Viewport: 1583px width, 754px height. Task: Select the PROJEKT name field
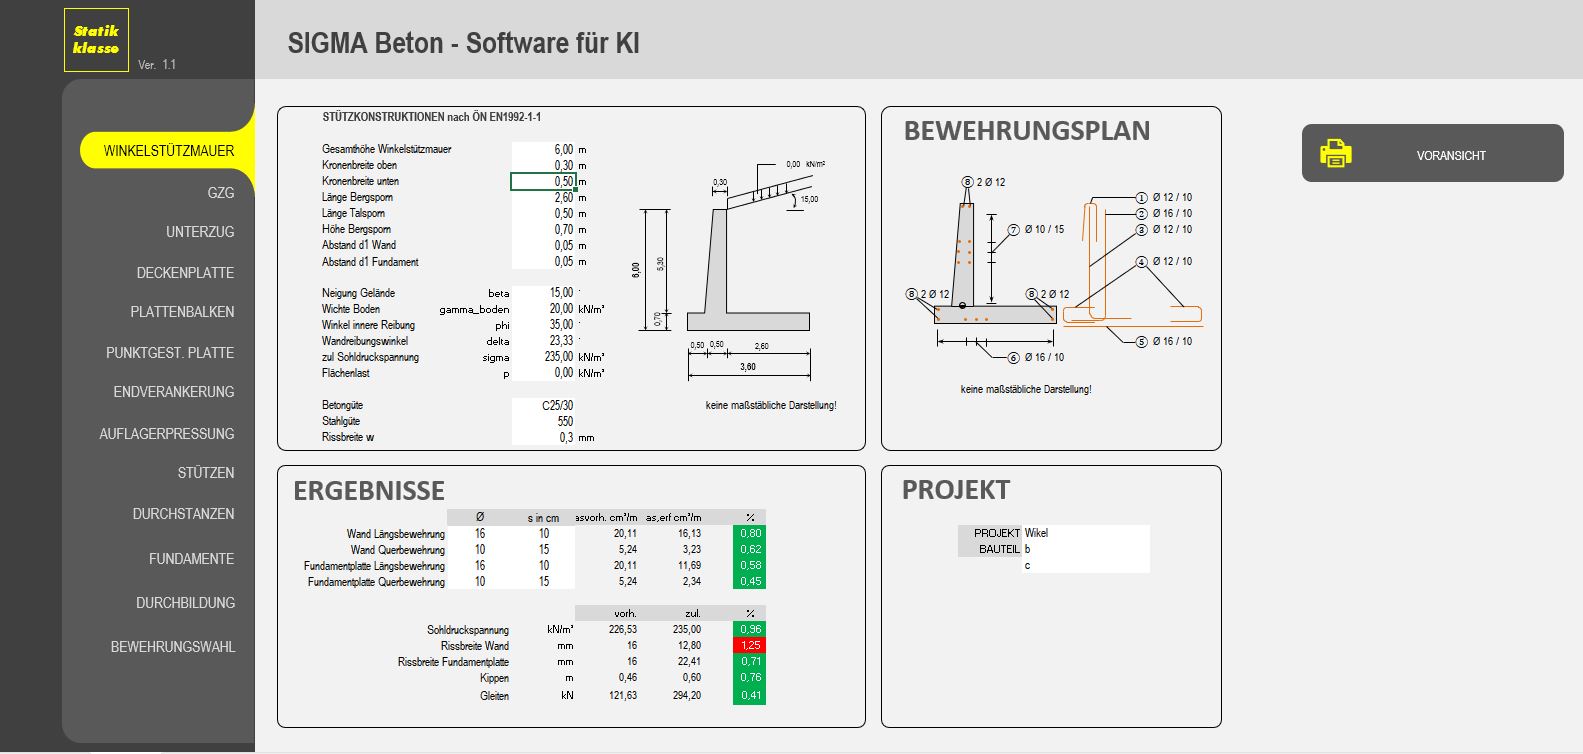(x=1085, y=533)
